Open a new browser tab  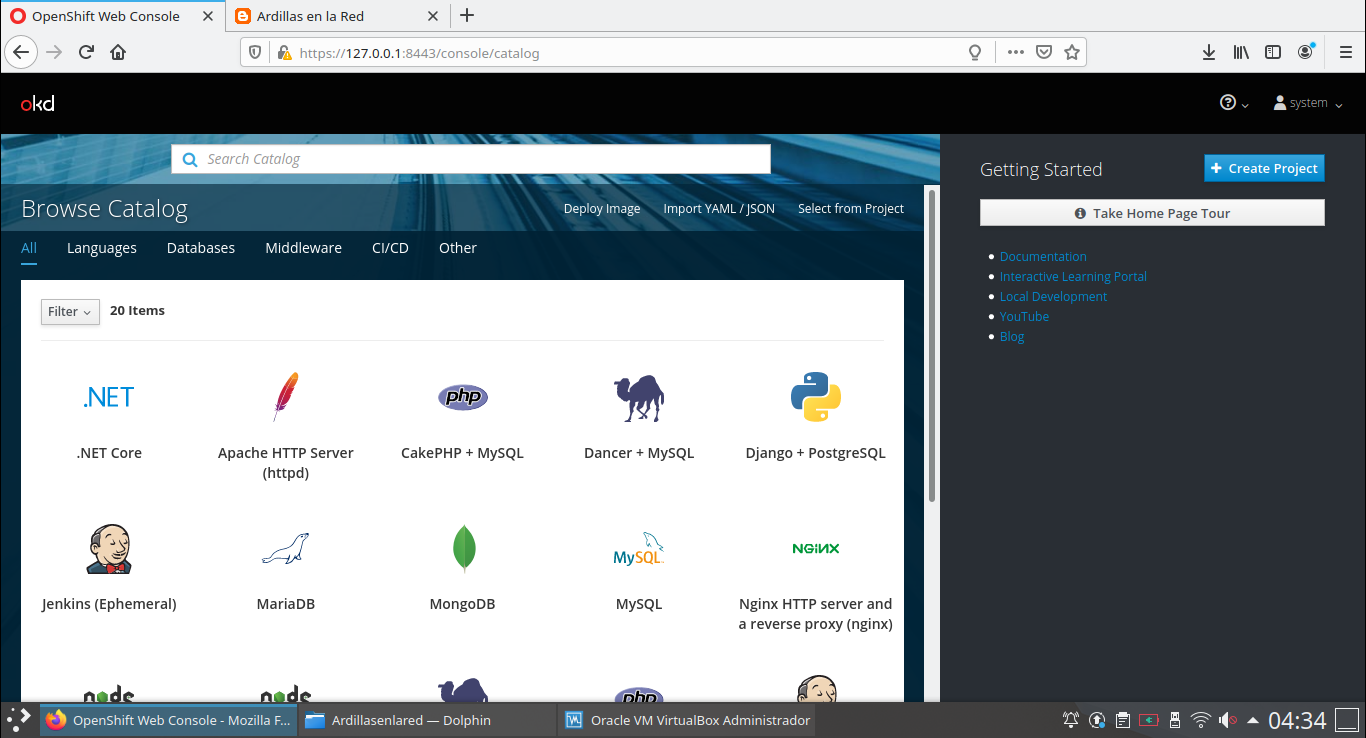467,15
